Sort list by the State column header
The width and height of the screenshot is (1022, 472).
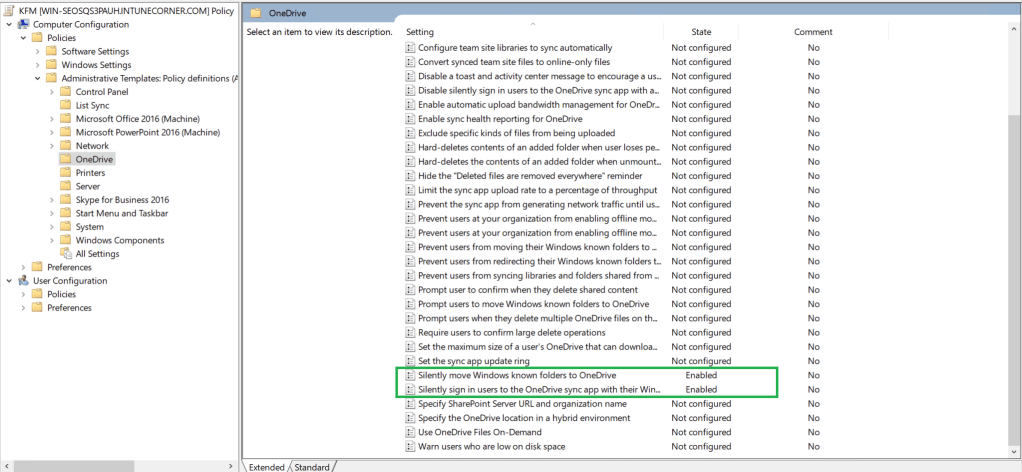pyautogui.click(x=701, y=32)
